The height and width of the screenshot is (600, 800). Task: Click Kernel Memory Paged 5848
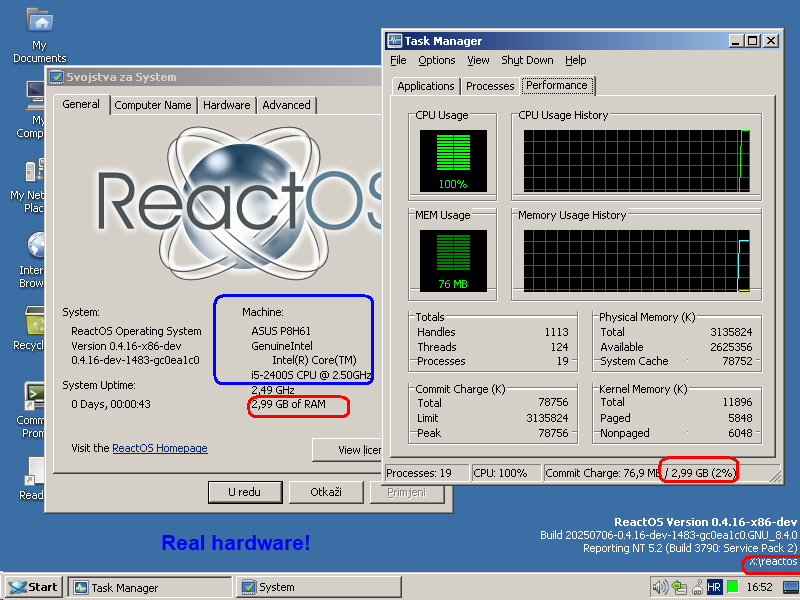coord(740,418)
